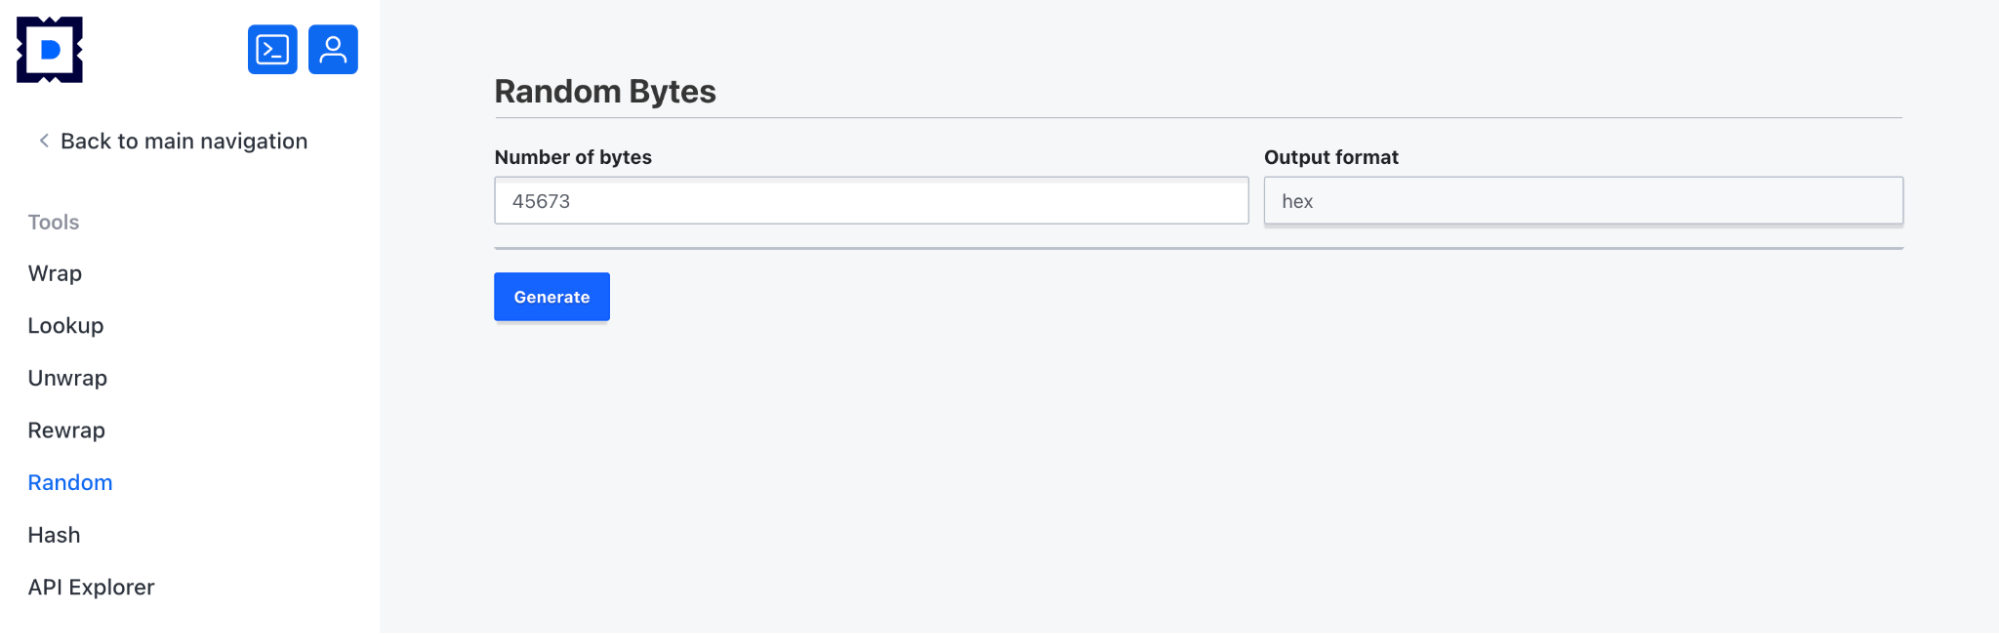1999x634 pixels.
Task: Open the Wrap tool
Action: 55,273
